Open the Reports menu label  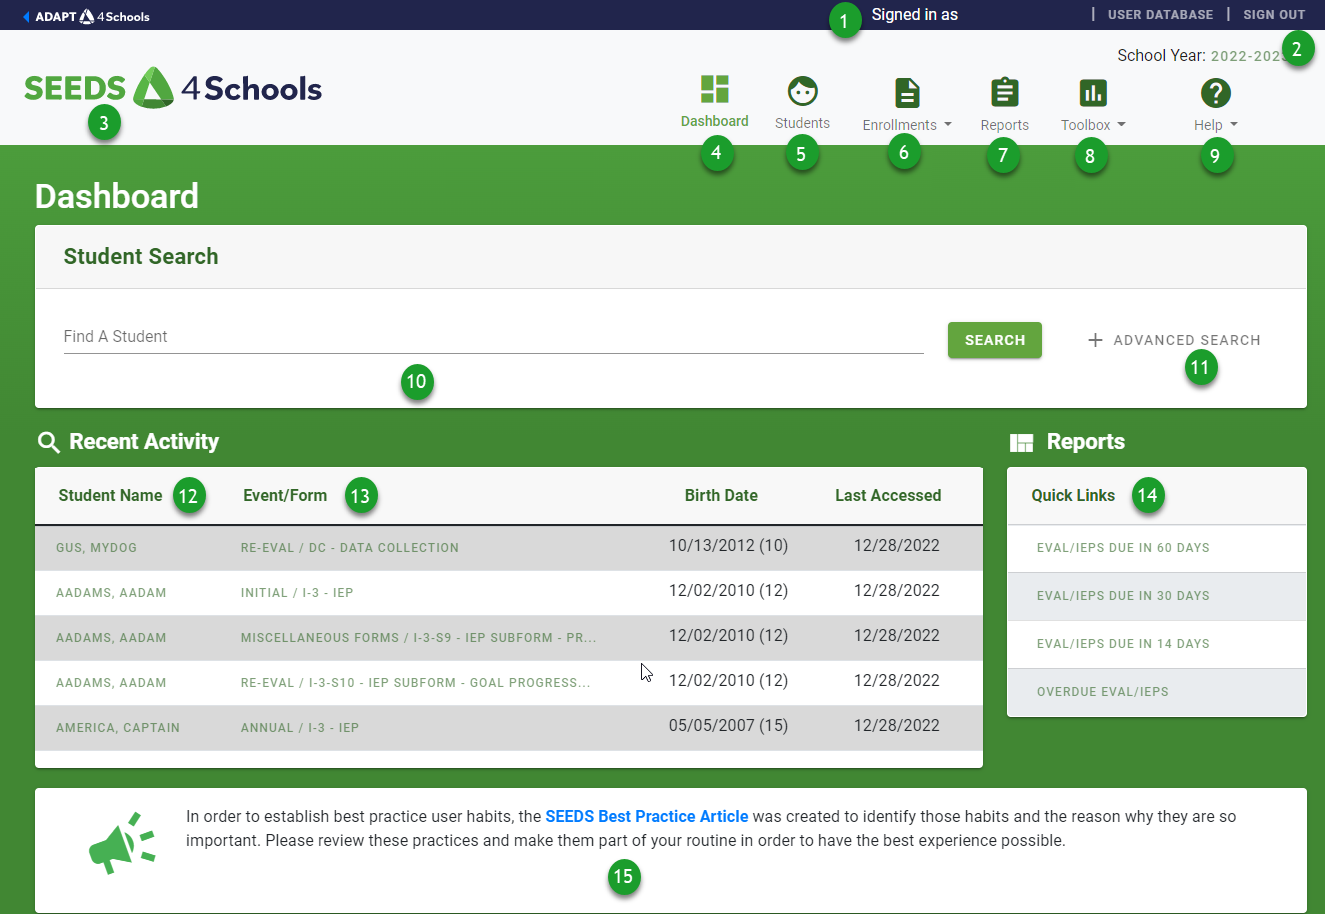coord(1005,125)
